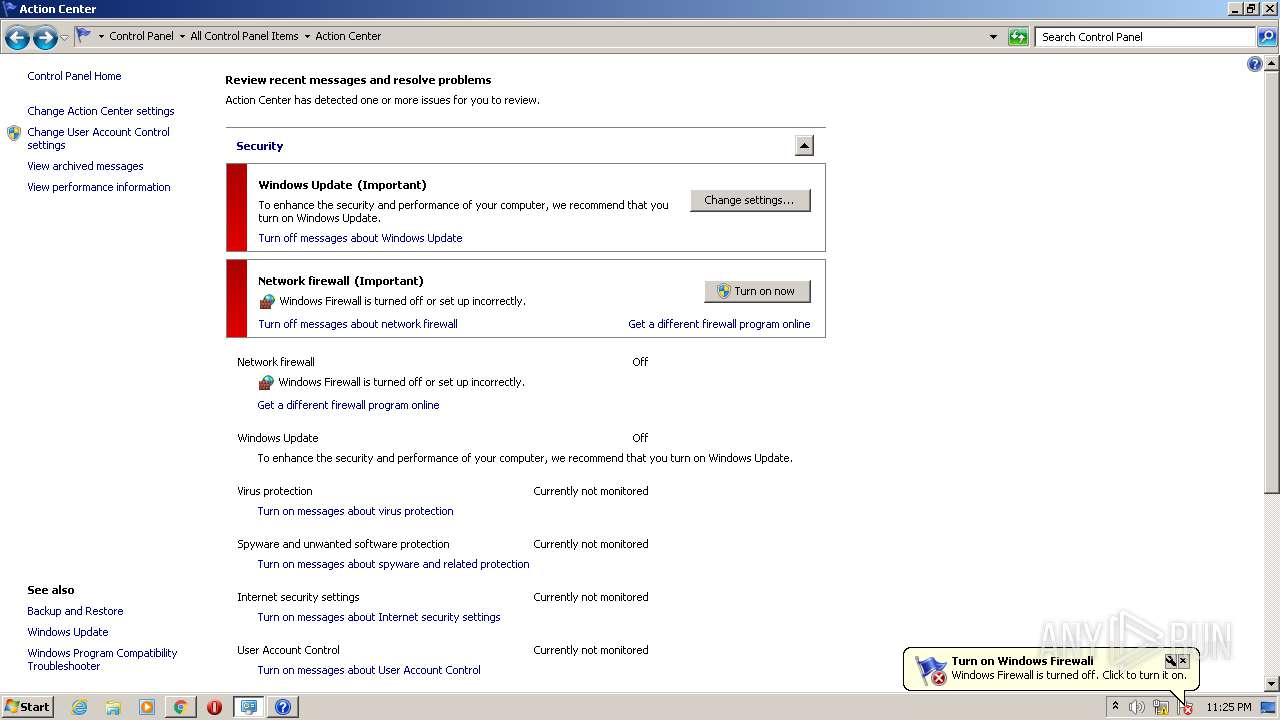Click the Change settings... button
This screenshot has width=1280, height=720.
(750, 200)
